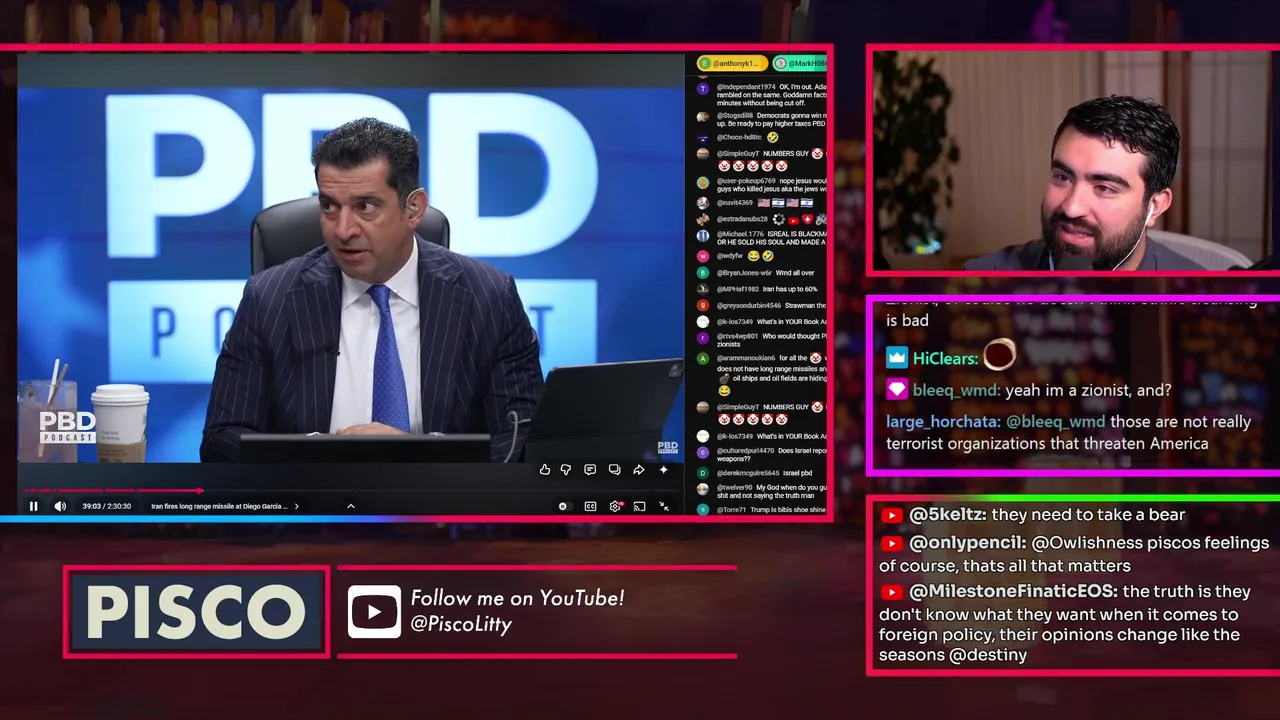Click @Michael.1776 chat message
The width and height of the screenshot is (1280, 720).
pos(771,238)
